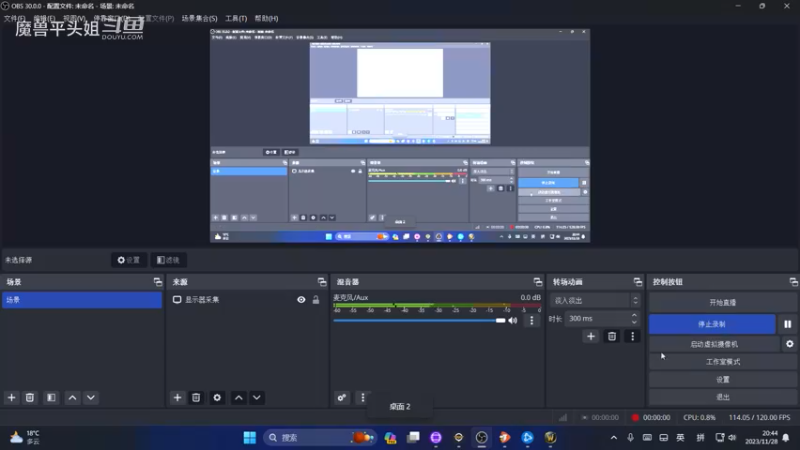Add a new source with the plus icon

click(x=177, y=397)
